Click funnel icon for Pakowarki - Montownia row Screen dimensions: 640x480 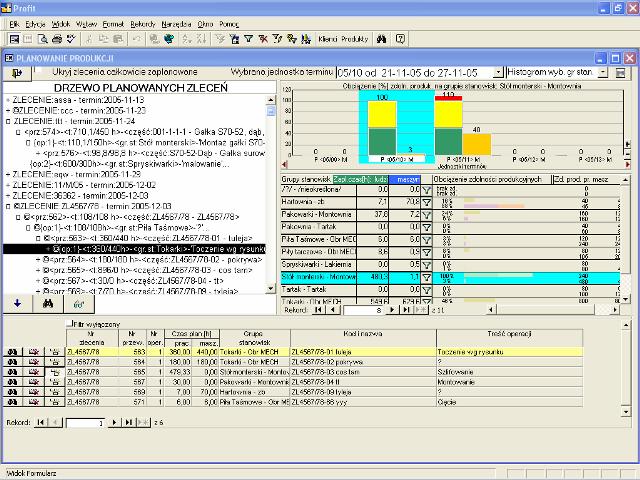(x=427, y=215)
